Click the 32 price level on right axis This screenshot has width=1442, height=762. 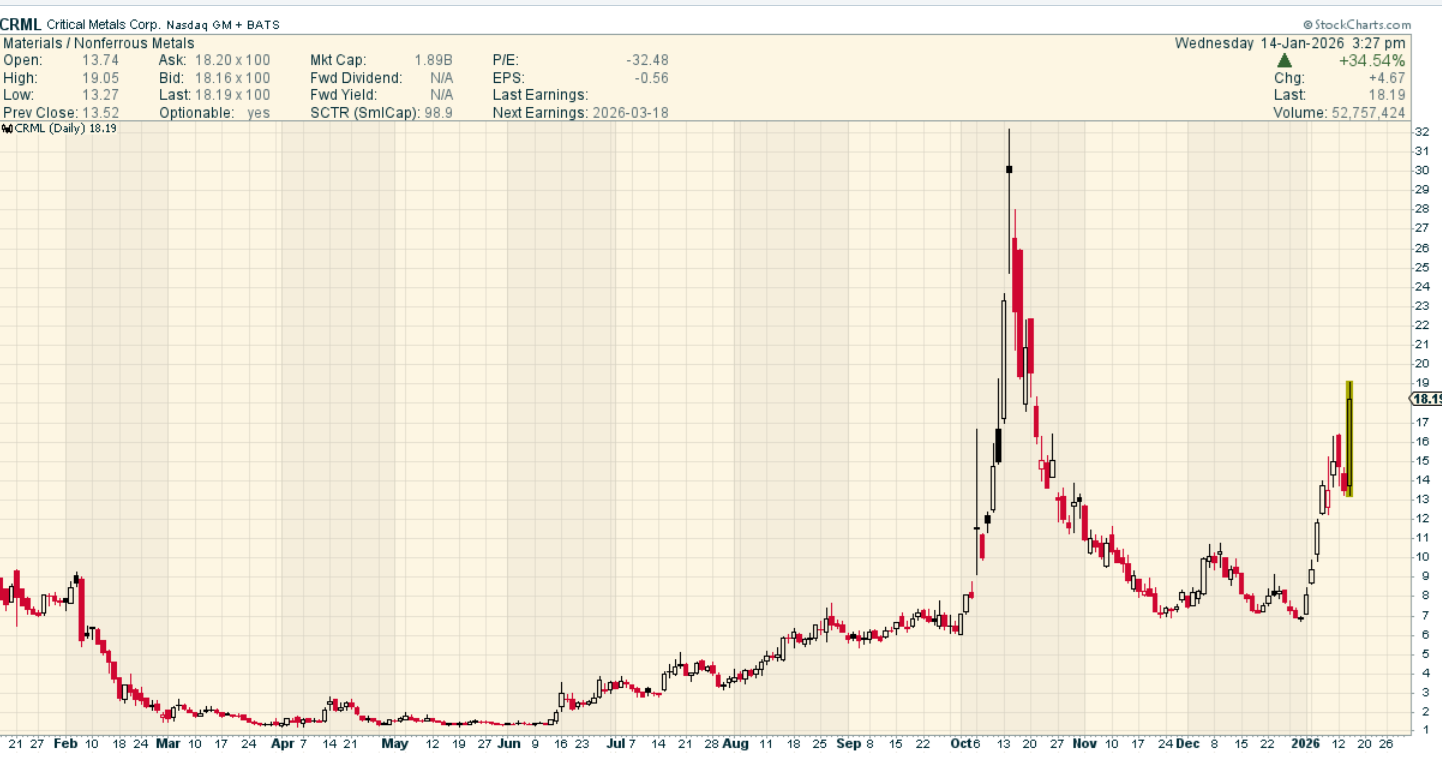coord(1421,132)
